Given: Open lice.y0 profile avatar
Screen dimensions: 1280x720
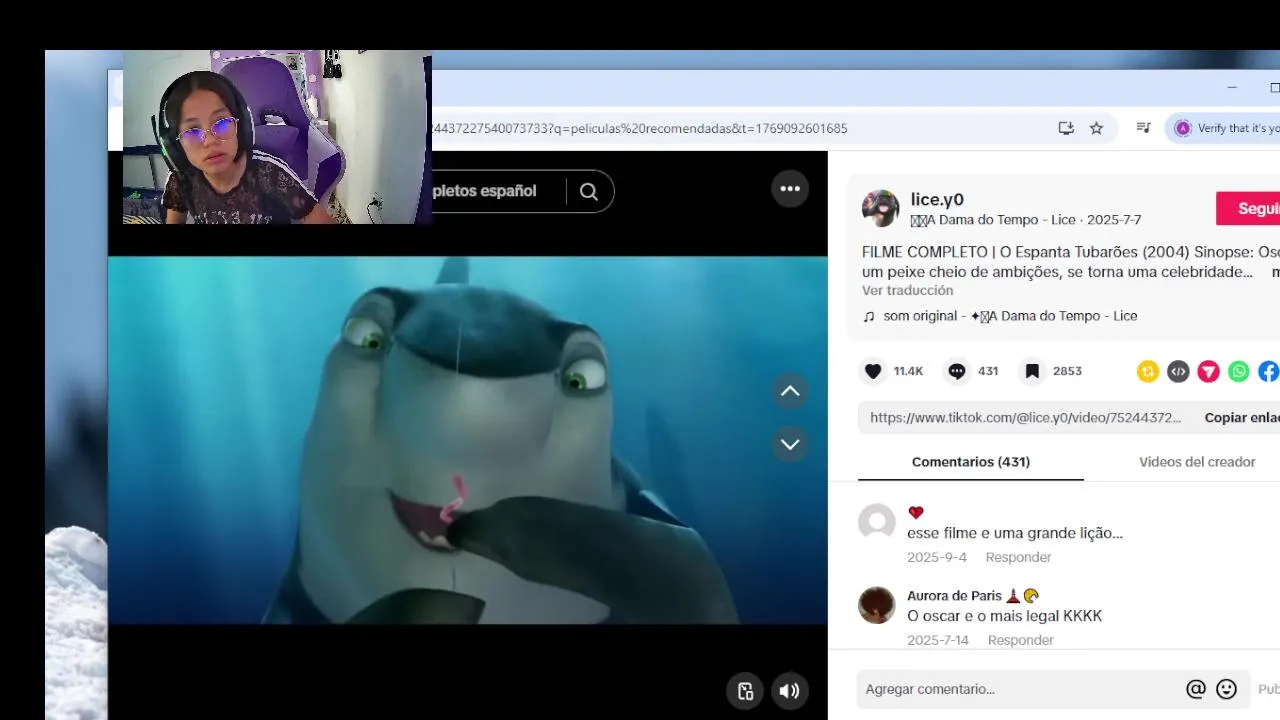Looking at the screenshot, I should (881, 208).
